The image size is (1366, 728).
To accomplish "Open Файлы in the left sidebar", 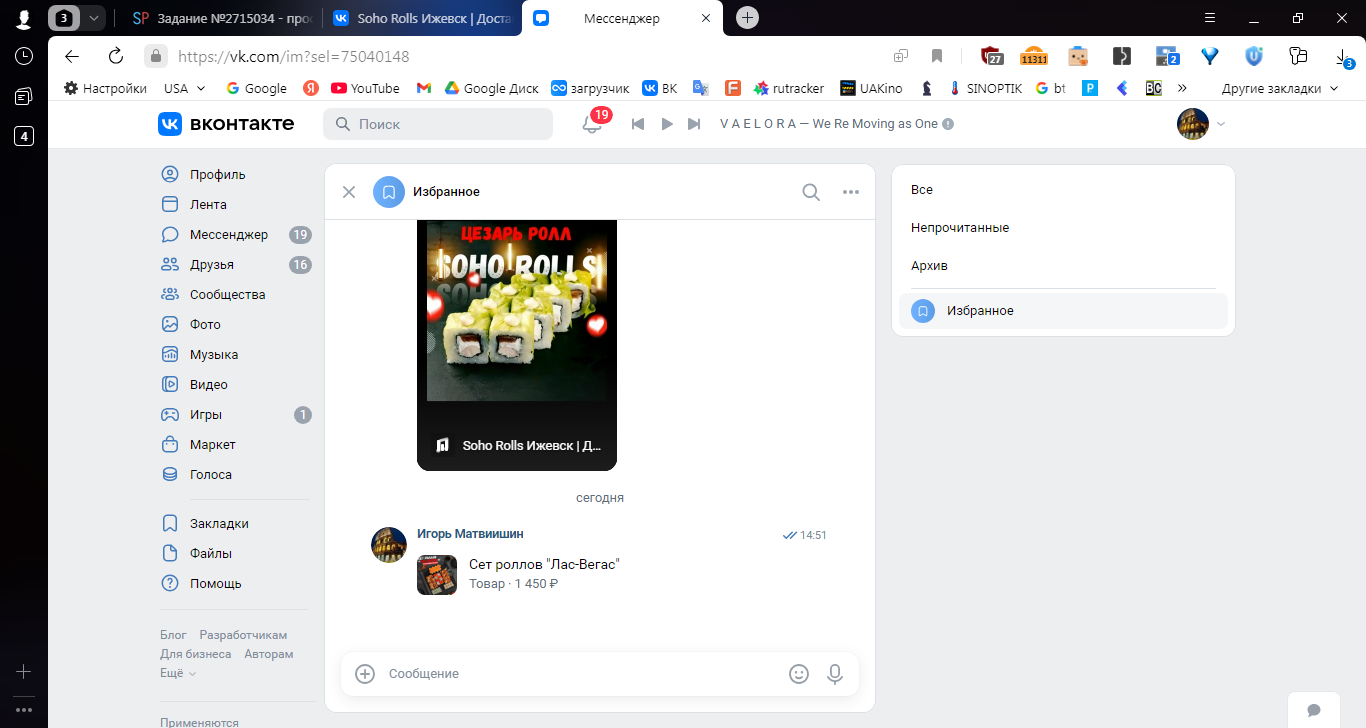I will 235,553.
